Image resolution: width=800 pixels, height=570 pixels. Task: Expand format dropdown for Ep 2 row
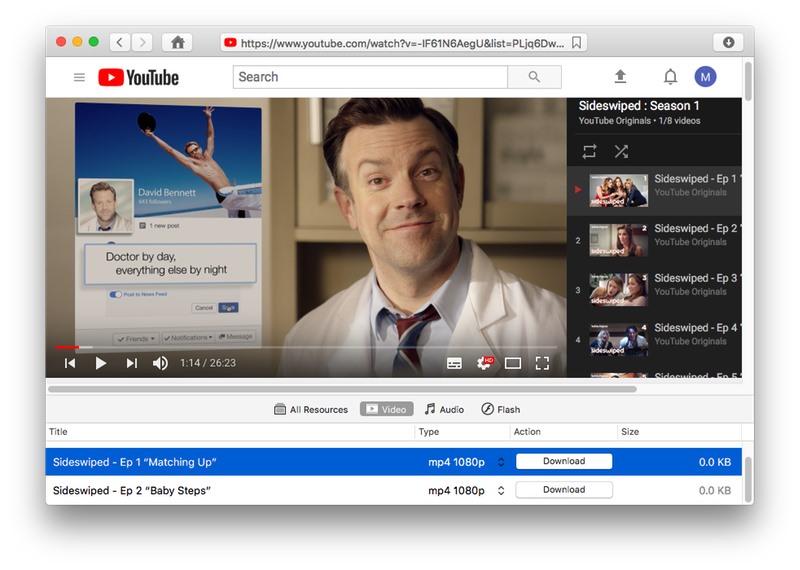(x=501, y=490)
